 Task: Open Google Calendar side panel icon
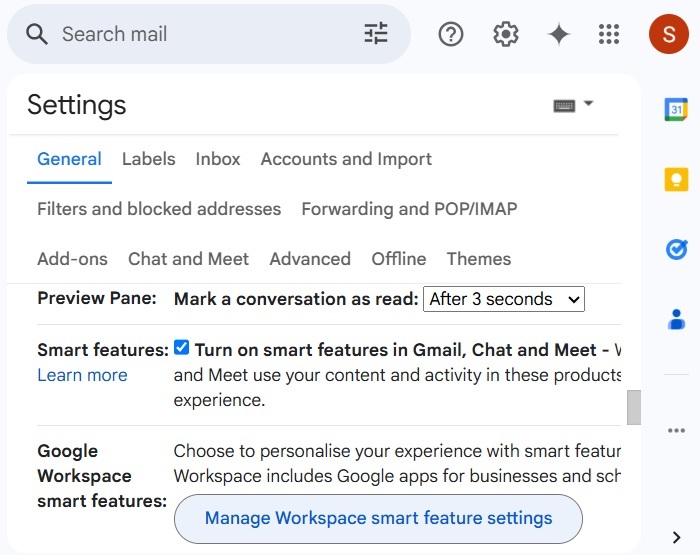tap(676, 109)
